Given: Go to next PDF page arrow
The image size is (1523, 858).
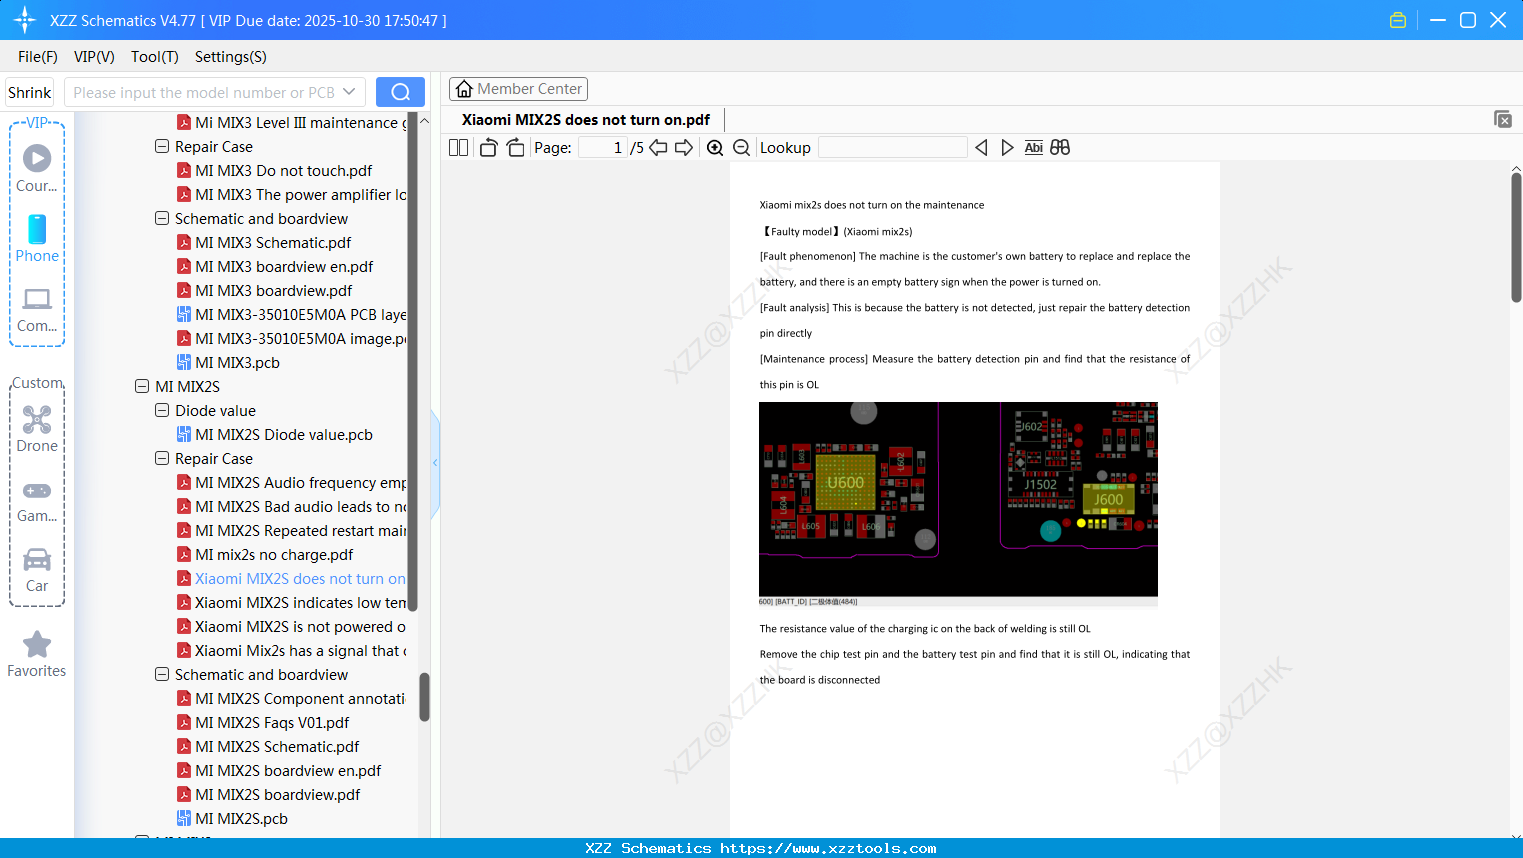Looking at the screenshot, I should (x=684, y=148).
